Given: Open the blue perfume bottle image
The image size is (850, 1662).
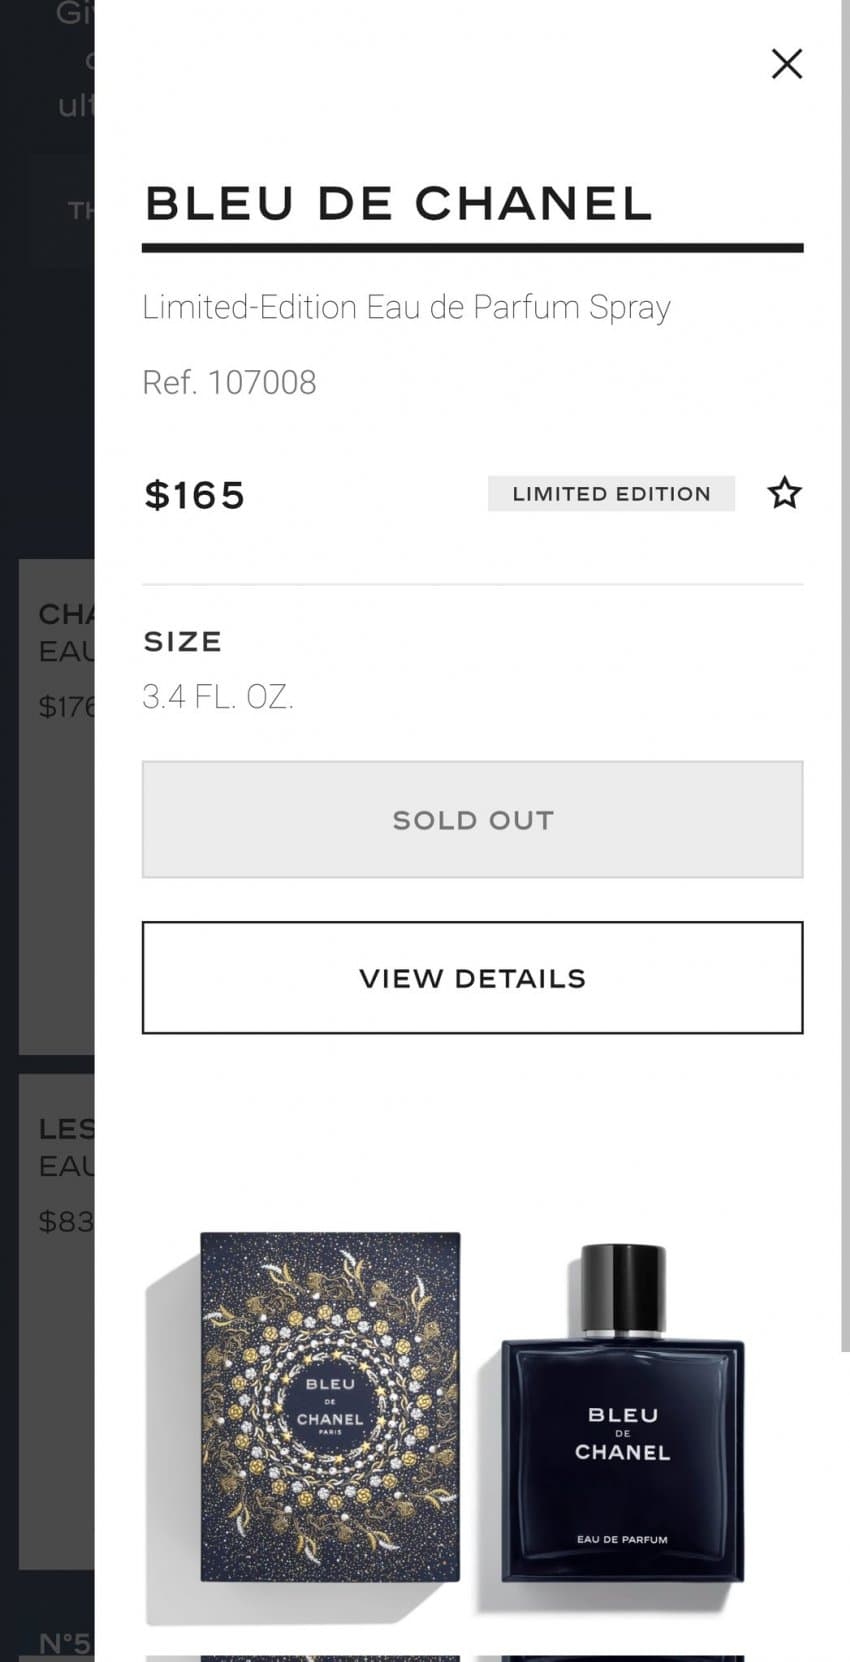Looking at the screenshot, I should (x=622, y=1414).
